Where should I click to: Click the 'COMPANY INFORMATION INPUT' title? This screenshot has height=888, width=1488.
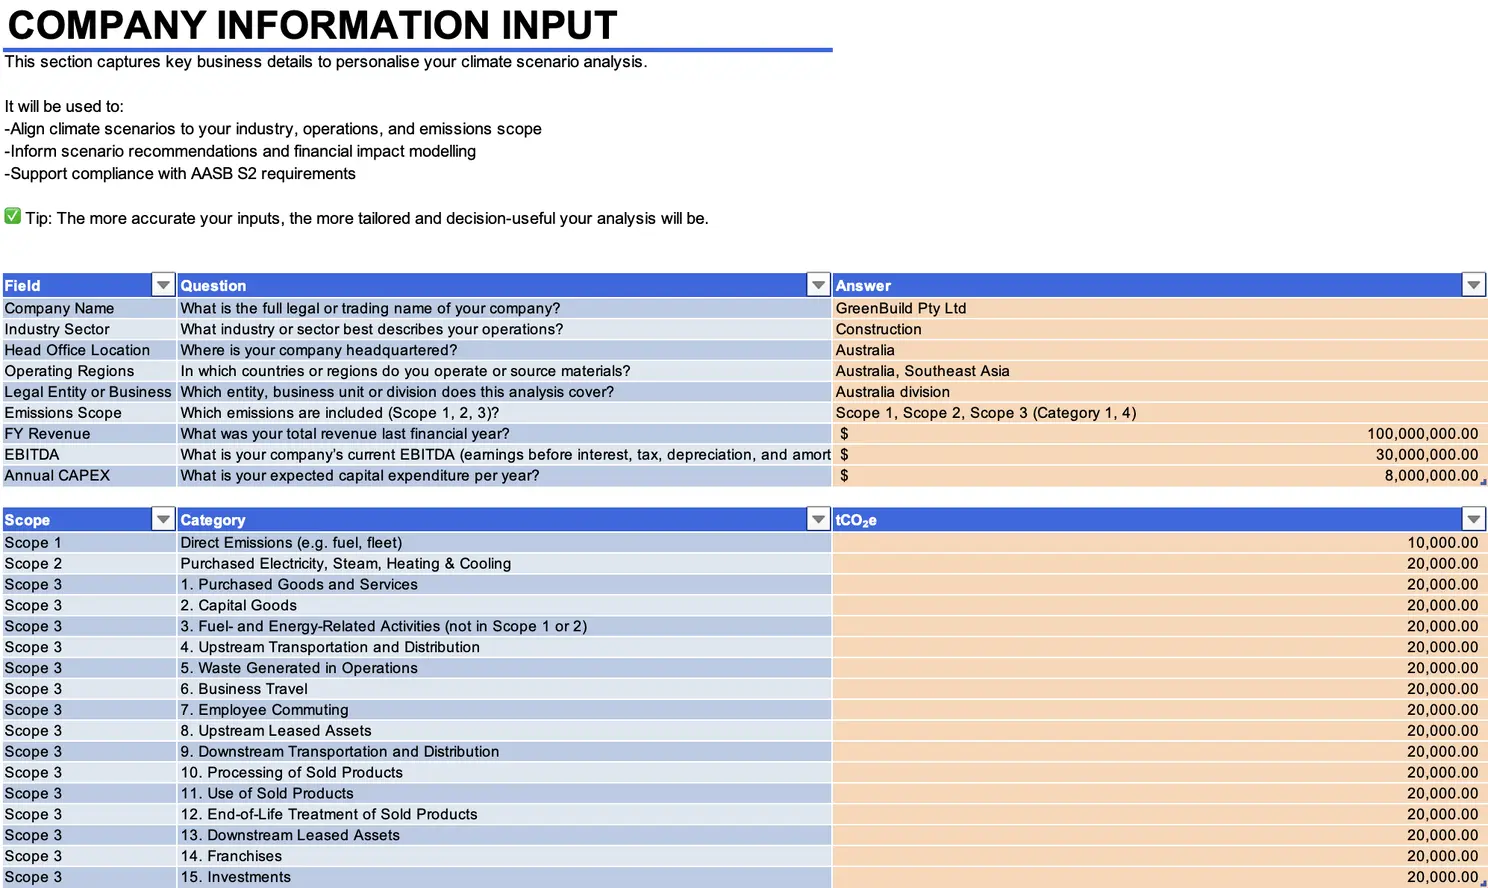pos(312,25)
